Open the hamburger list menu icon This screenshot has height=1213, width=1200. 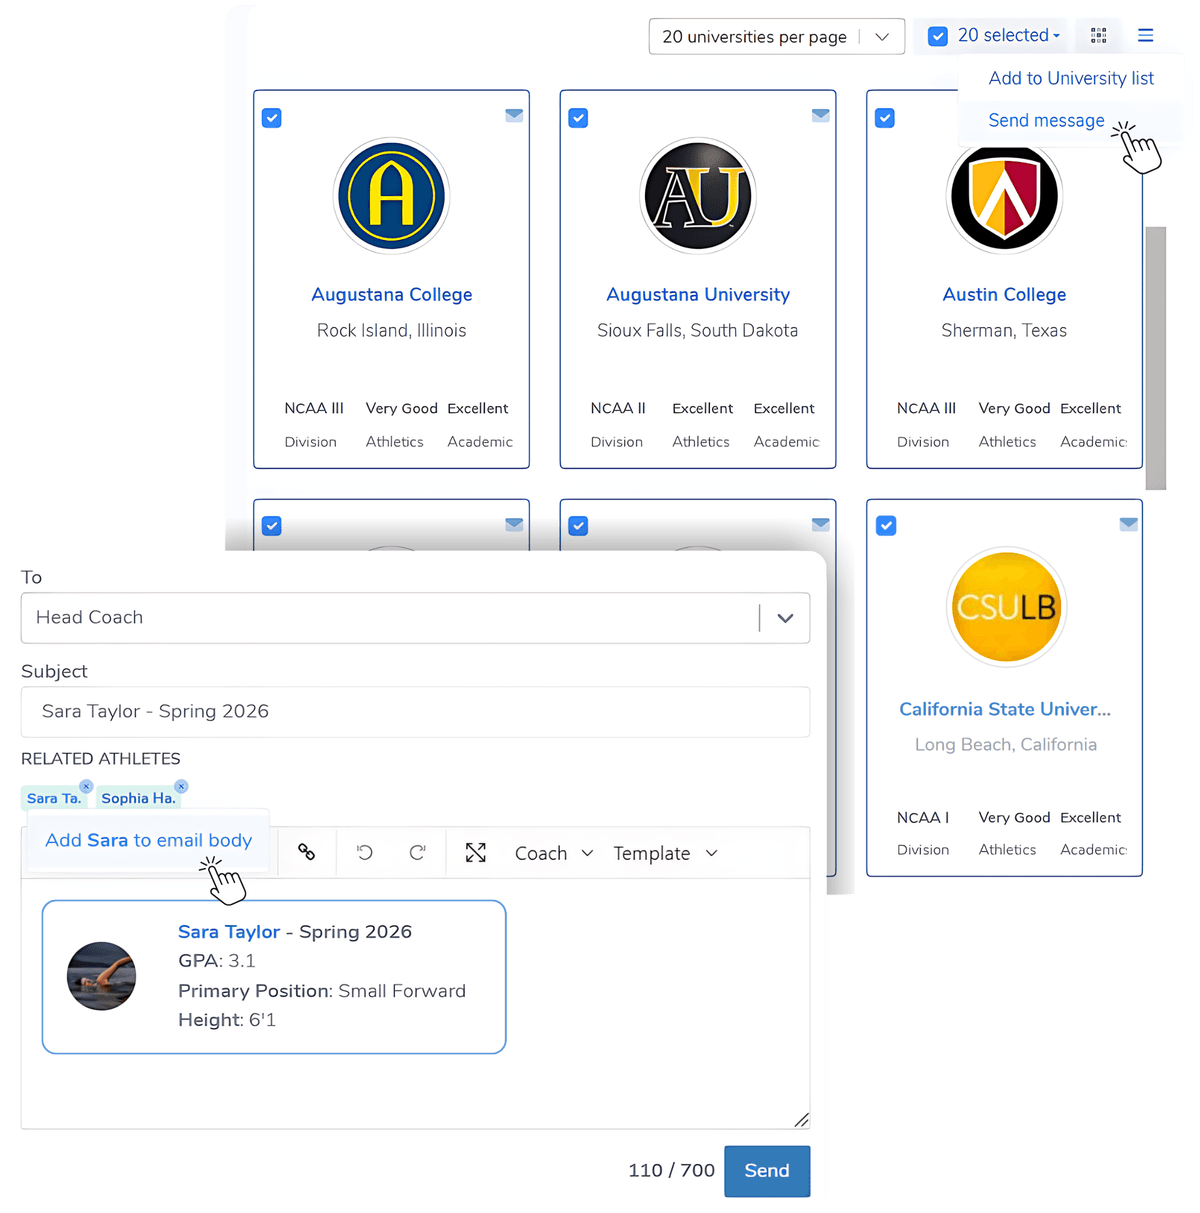1145,36
